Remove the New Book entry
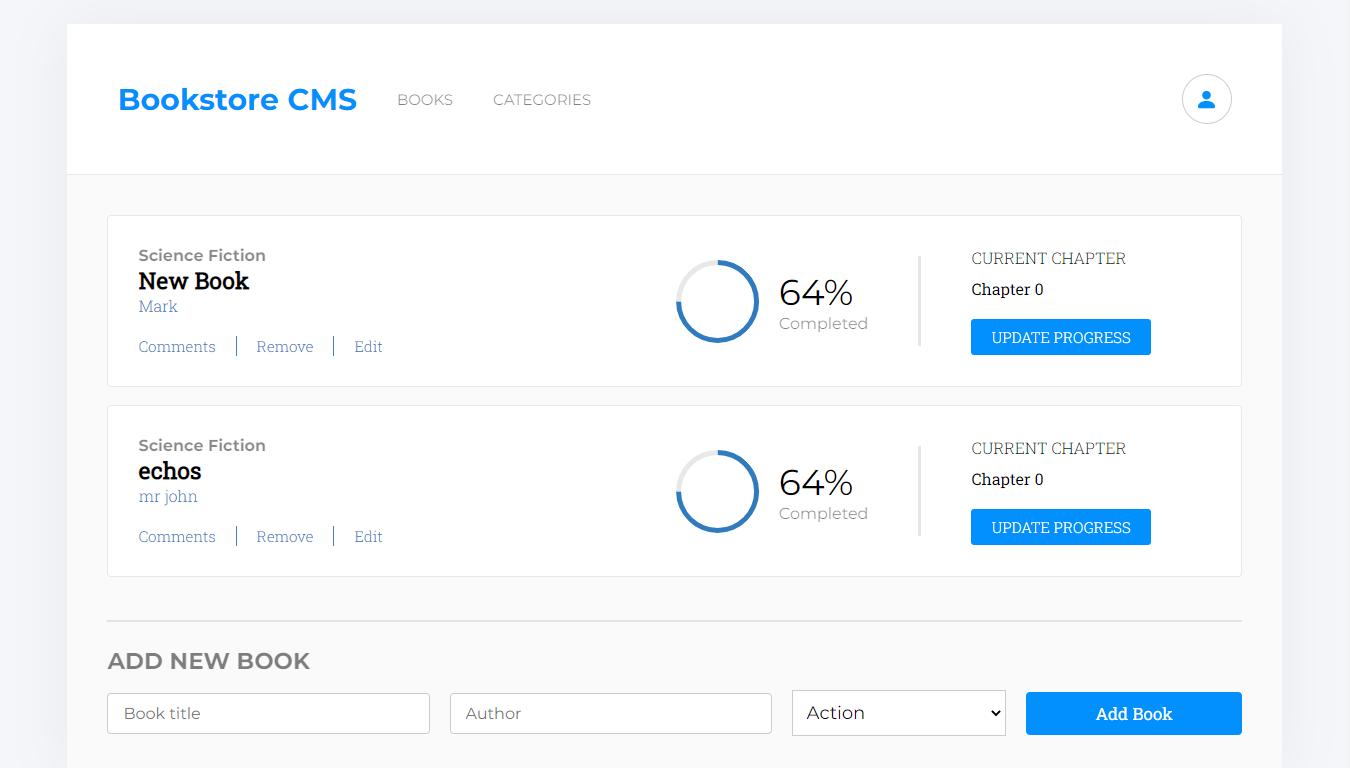The height and width of the screenshot is (768, 1350). point(285,347)
